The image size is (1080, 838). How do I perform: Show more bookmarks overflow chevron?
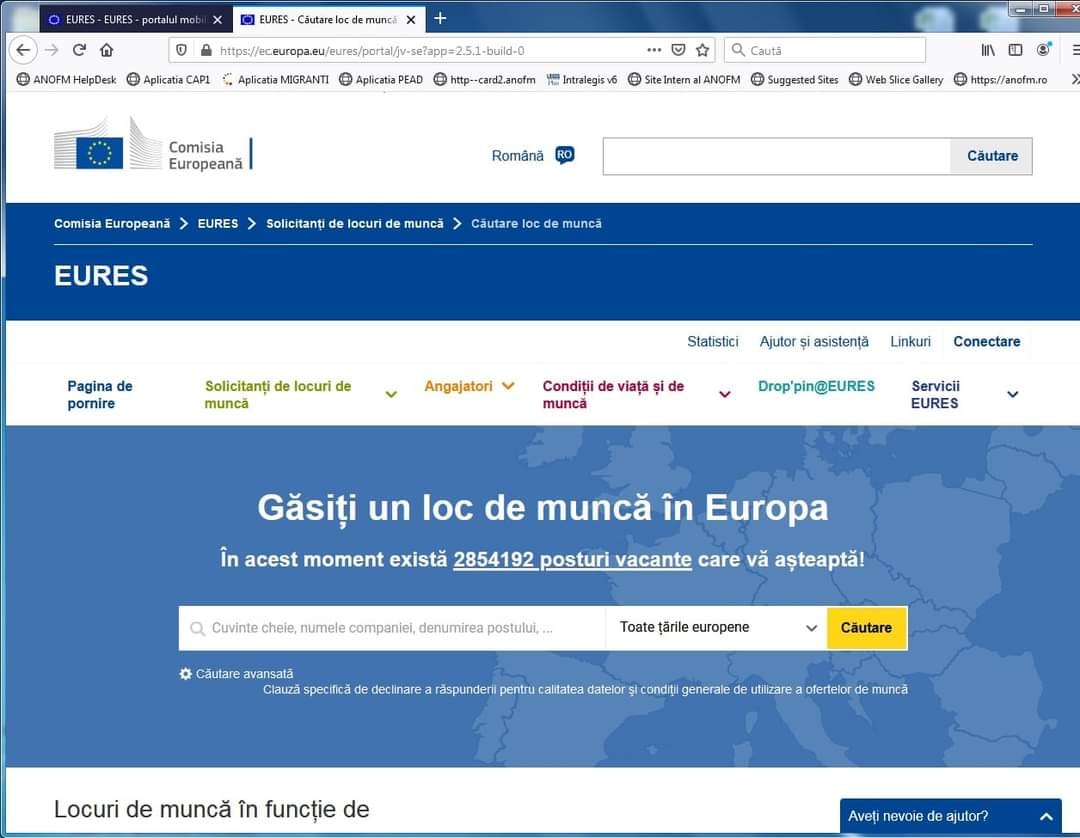(x=1074, y=79)
